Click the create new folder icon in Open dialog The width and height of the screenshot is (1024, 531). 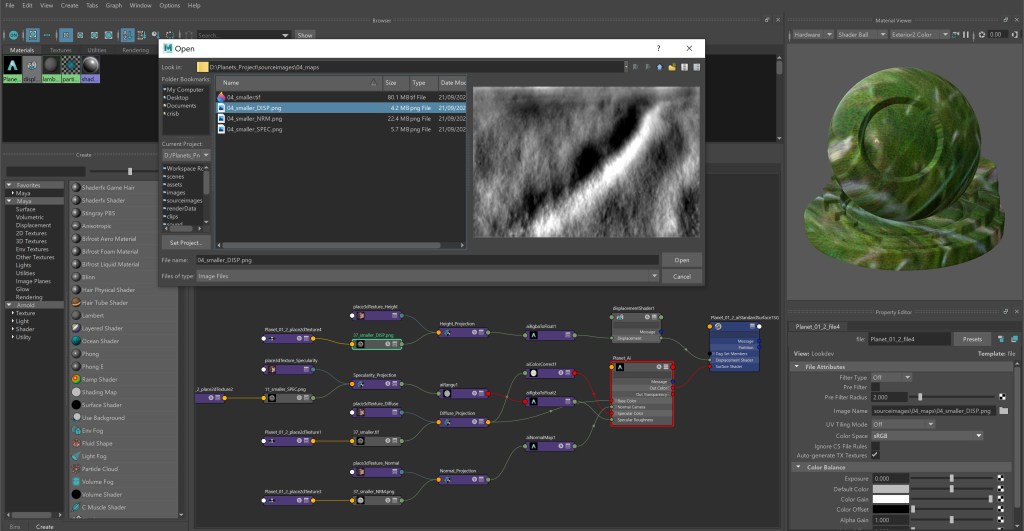[672, 67]
